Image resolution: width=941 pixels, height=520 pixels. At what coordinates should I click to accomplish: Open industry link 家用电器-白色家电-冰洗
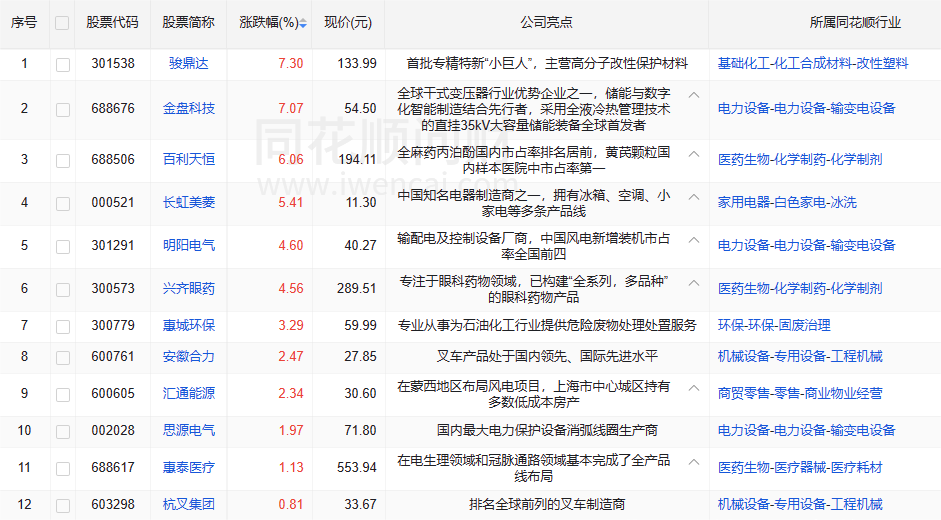tap(787, 202)
